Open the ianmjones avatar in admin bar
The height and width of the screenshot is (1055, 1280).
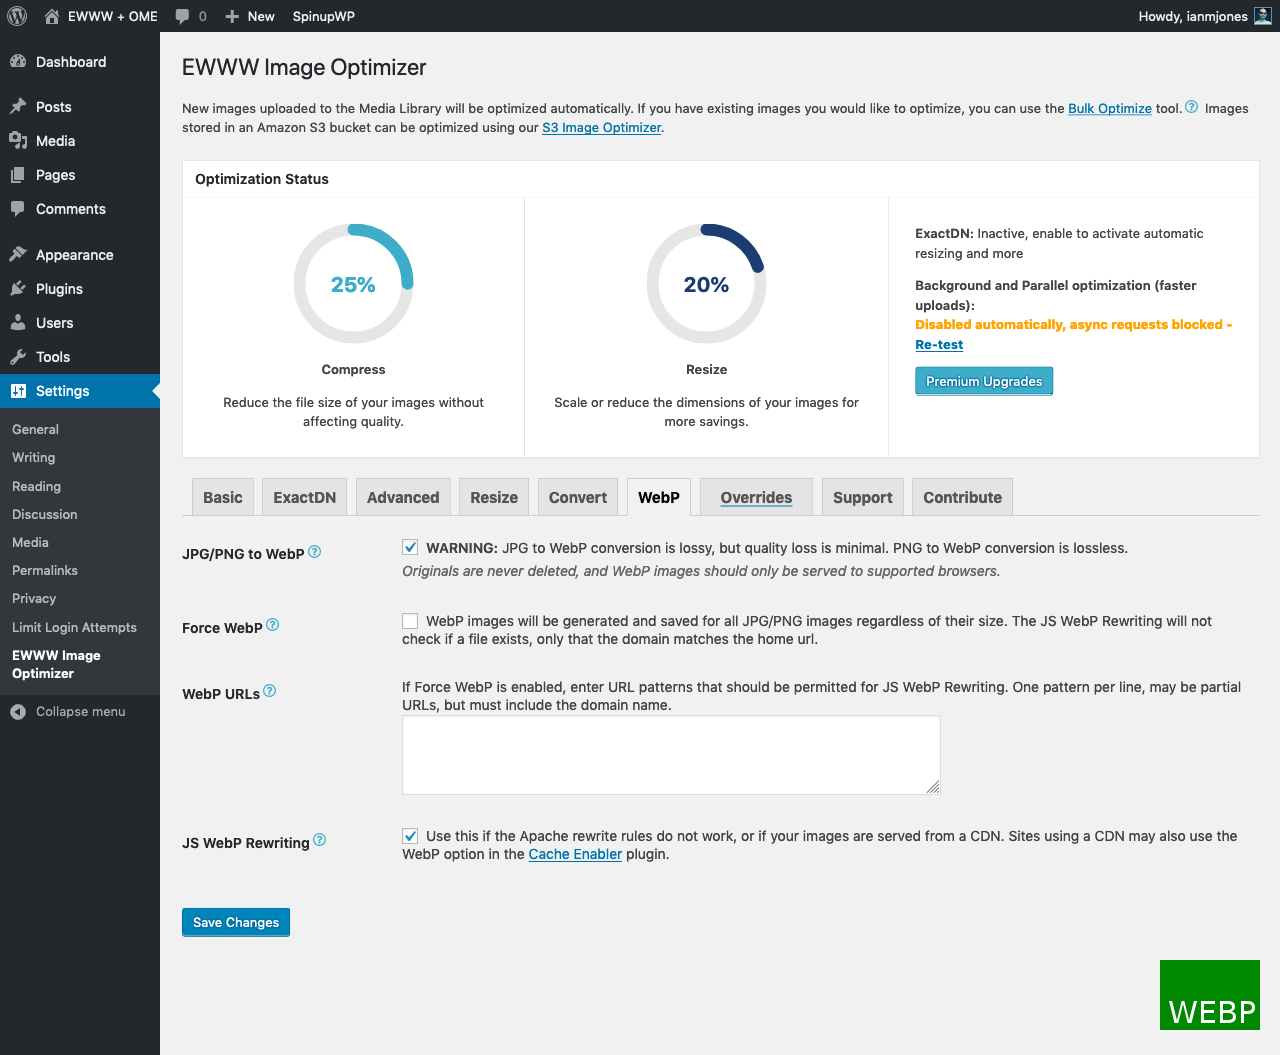[1263, 16]
